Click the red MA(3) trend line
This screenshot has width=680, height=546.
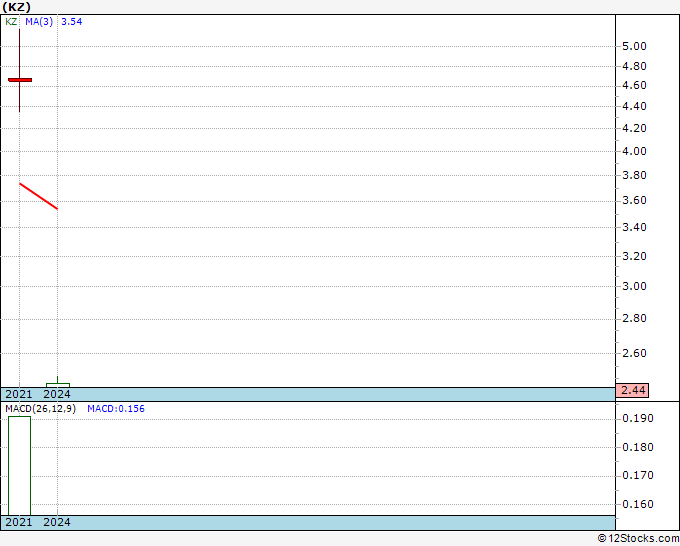[x=39, y=196]
